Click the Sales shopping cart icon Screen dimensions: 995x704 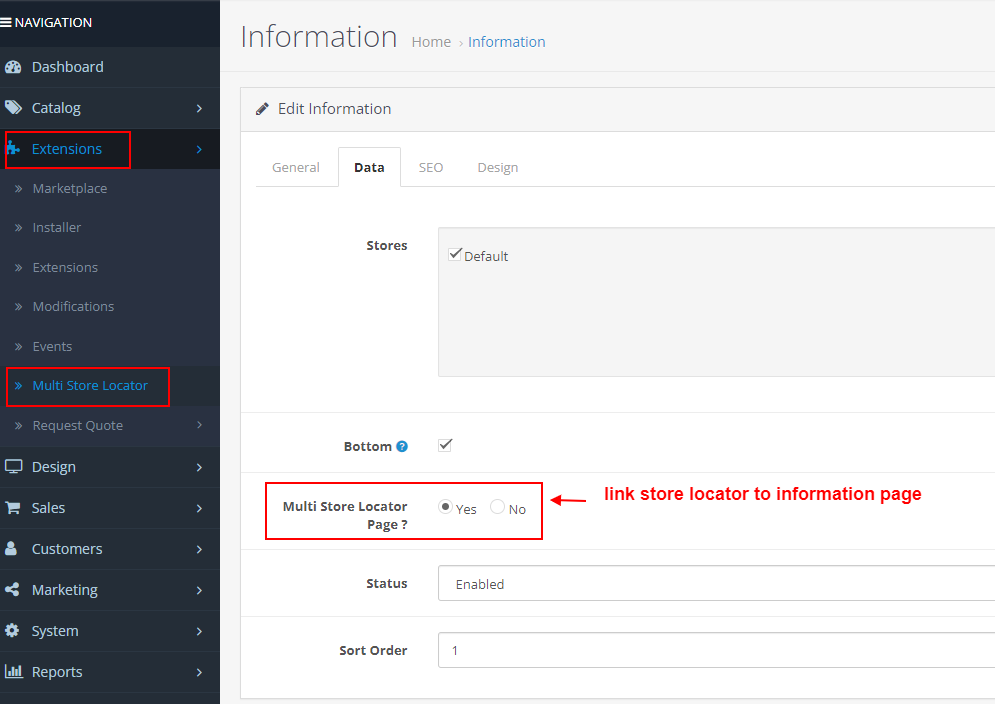point(12,508)
